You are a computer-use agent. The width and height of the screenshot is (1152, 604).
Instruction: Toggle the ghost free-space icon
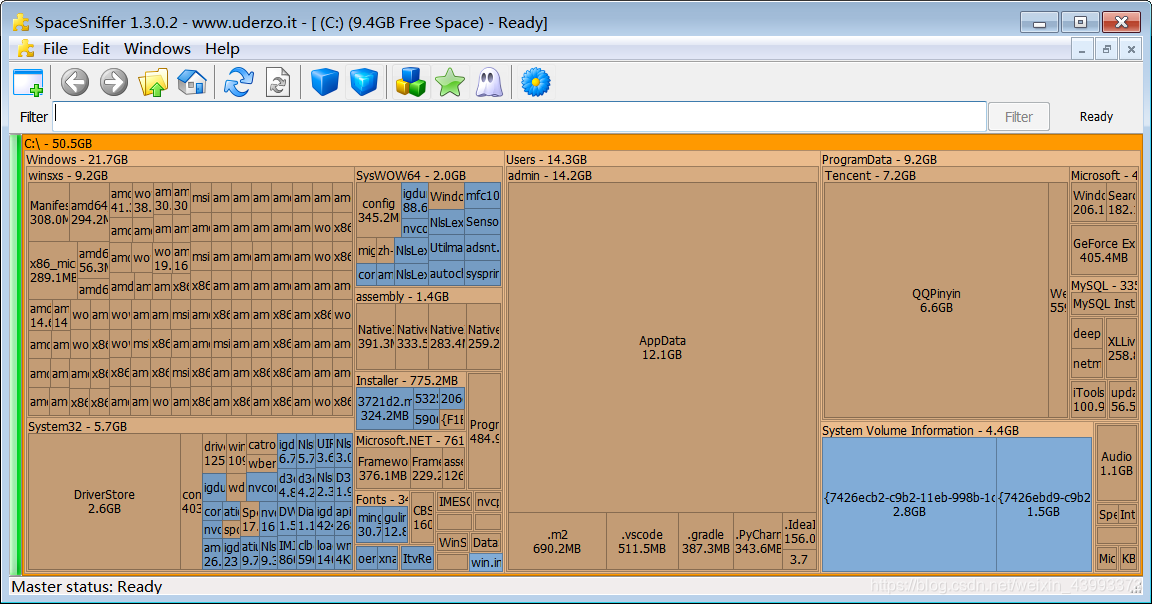(489, 82)
